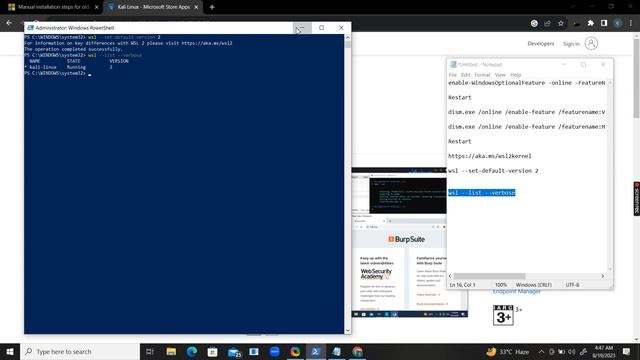Click the taskbar search box
Screen dimensions: 640x360
80,351
